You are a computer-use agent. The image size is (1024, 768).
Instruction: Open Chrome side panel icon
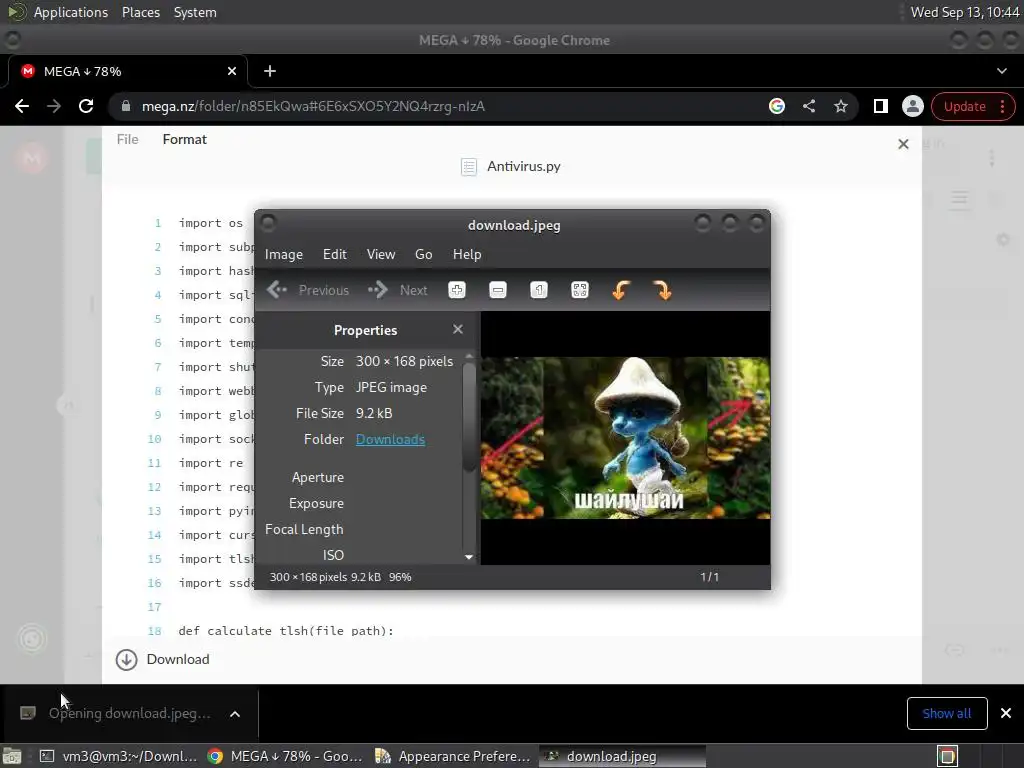click(880, 106)
